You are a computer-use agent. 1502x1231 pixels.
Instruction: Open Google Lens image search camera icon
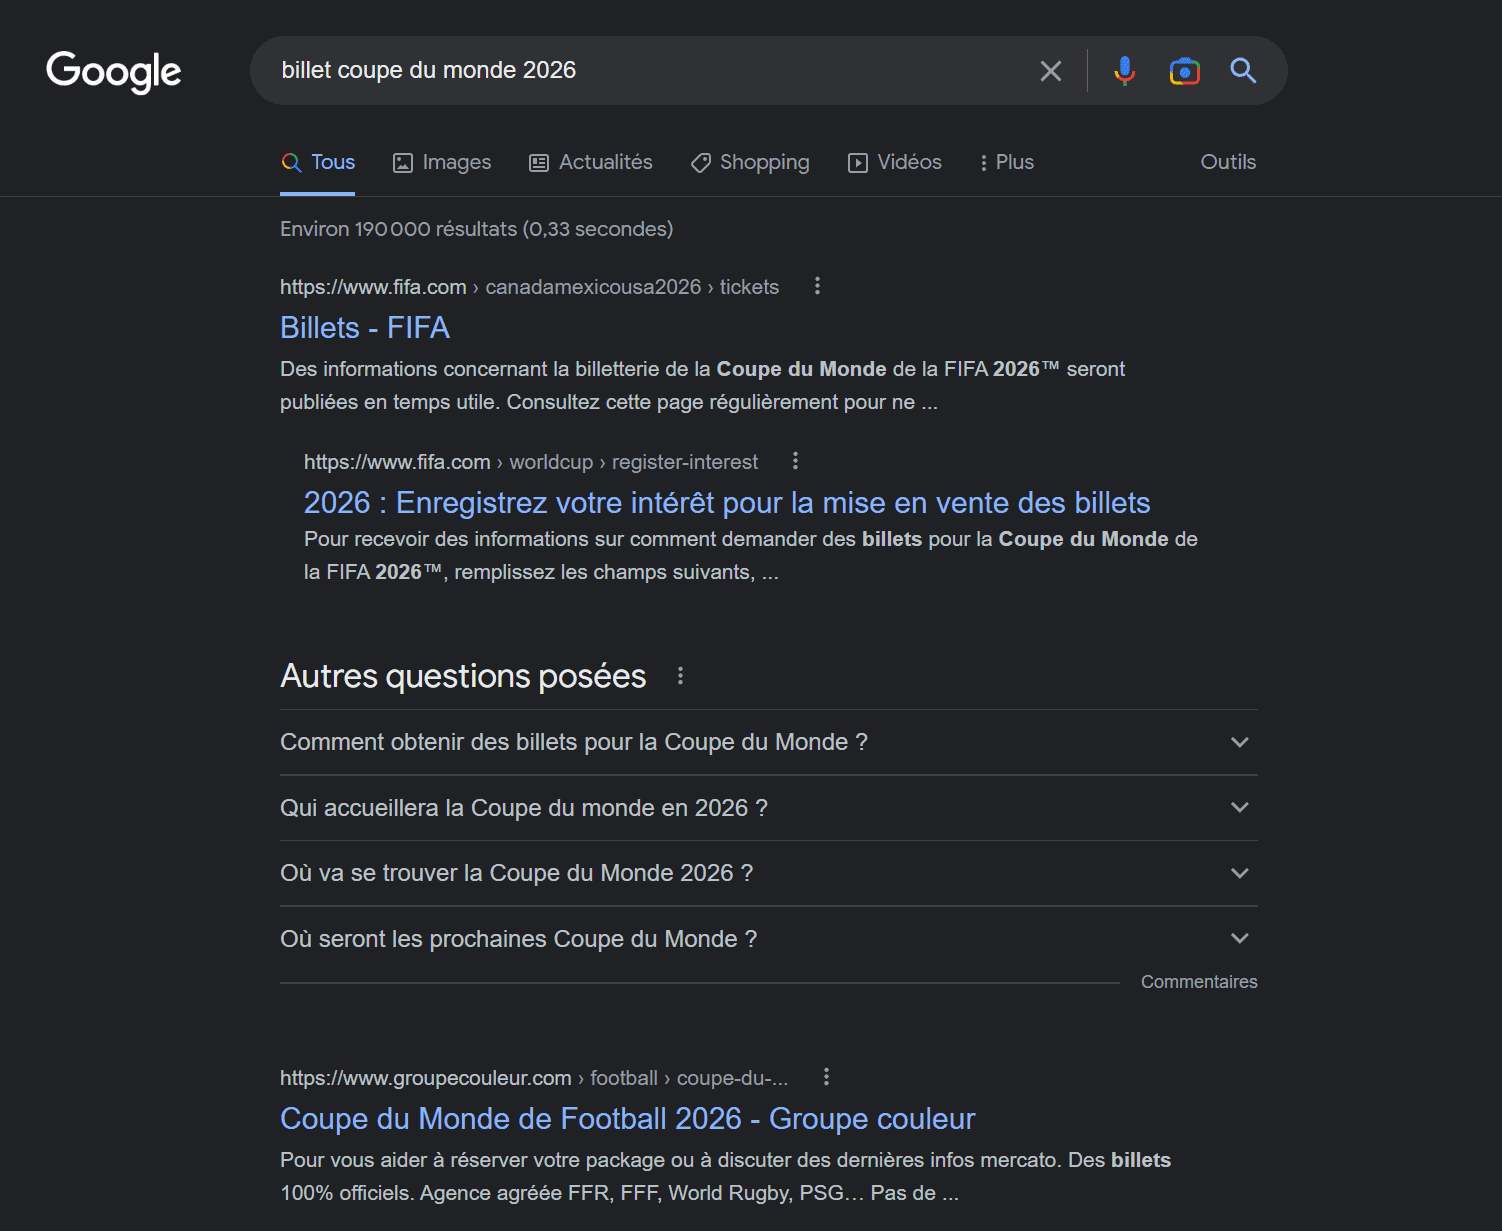pyautogui.click(x=1184, y=71)
